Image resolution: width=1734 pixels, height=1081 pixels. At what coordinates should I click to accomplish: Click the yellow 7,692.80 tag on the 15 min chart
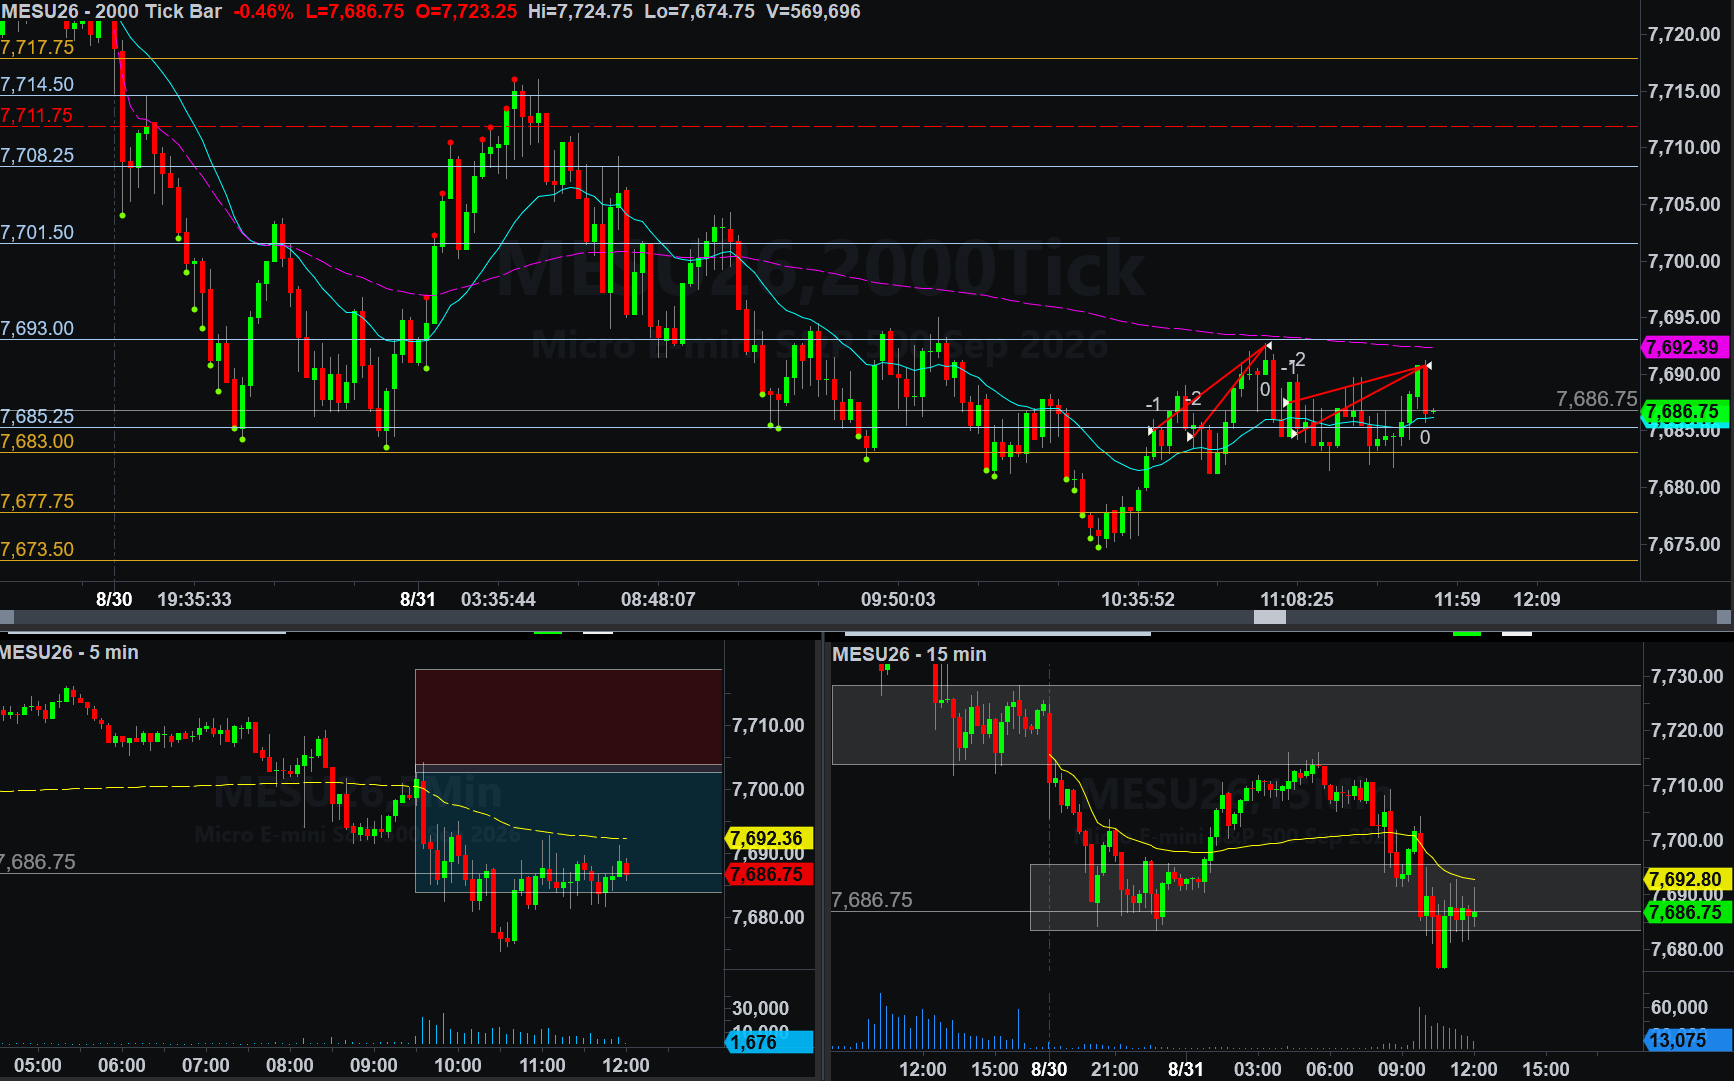click(1687, 879)
